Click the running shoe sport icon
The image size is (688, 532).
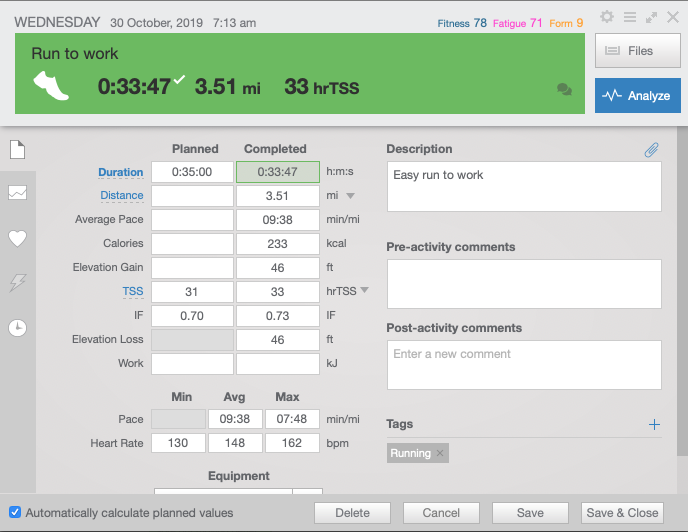coord(51,86)
